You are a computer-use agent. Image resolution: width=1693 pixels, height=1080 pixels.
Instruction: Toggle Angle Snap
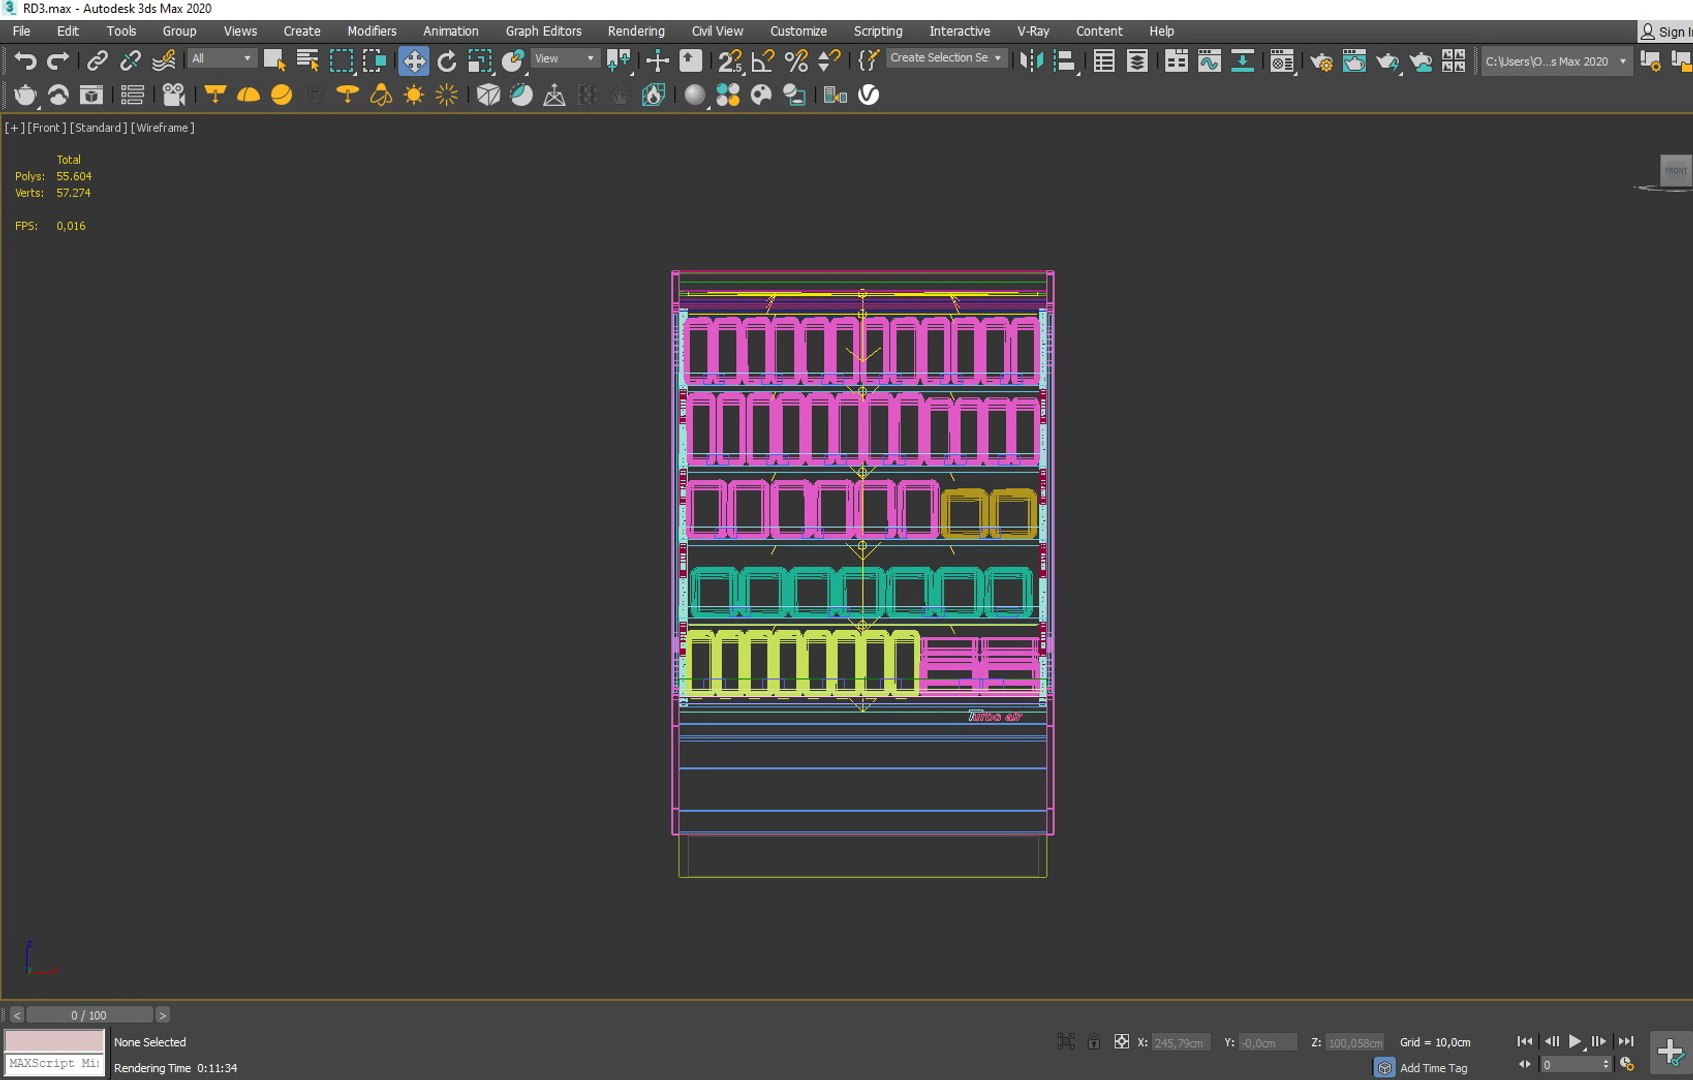click(763, 61)
